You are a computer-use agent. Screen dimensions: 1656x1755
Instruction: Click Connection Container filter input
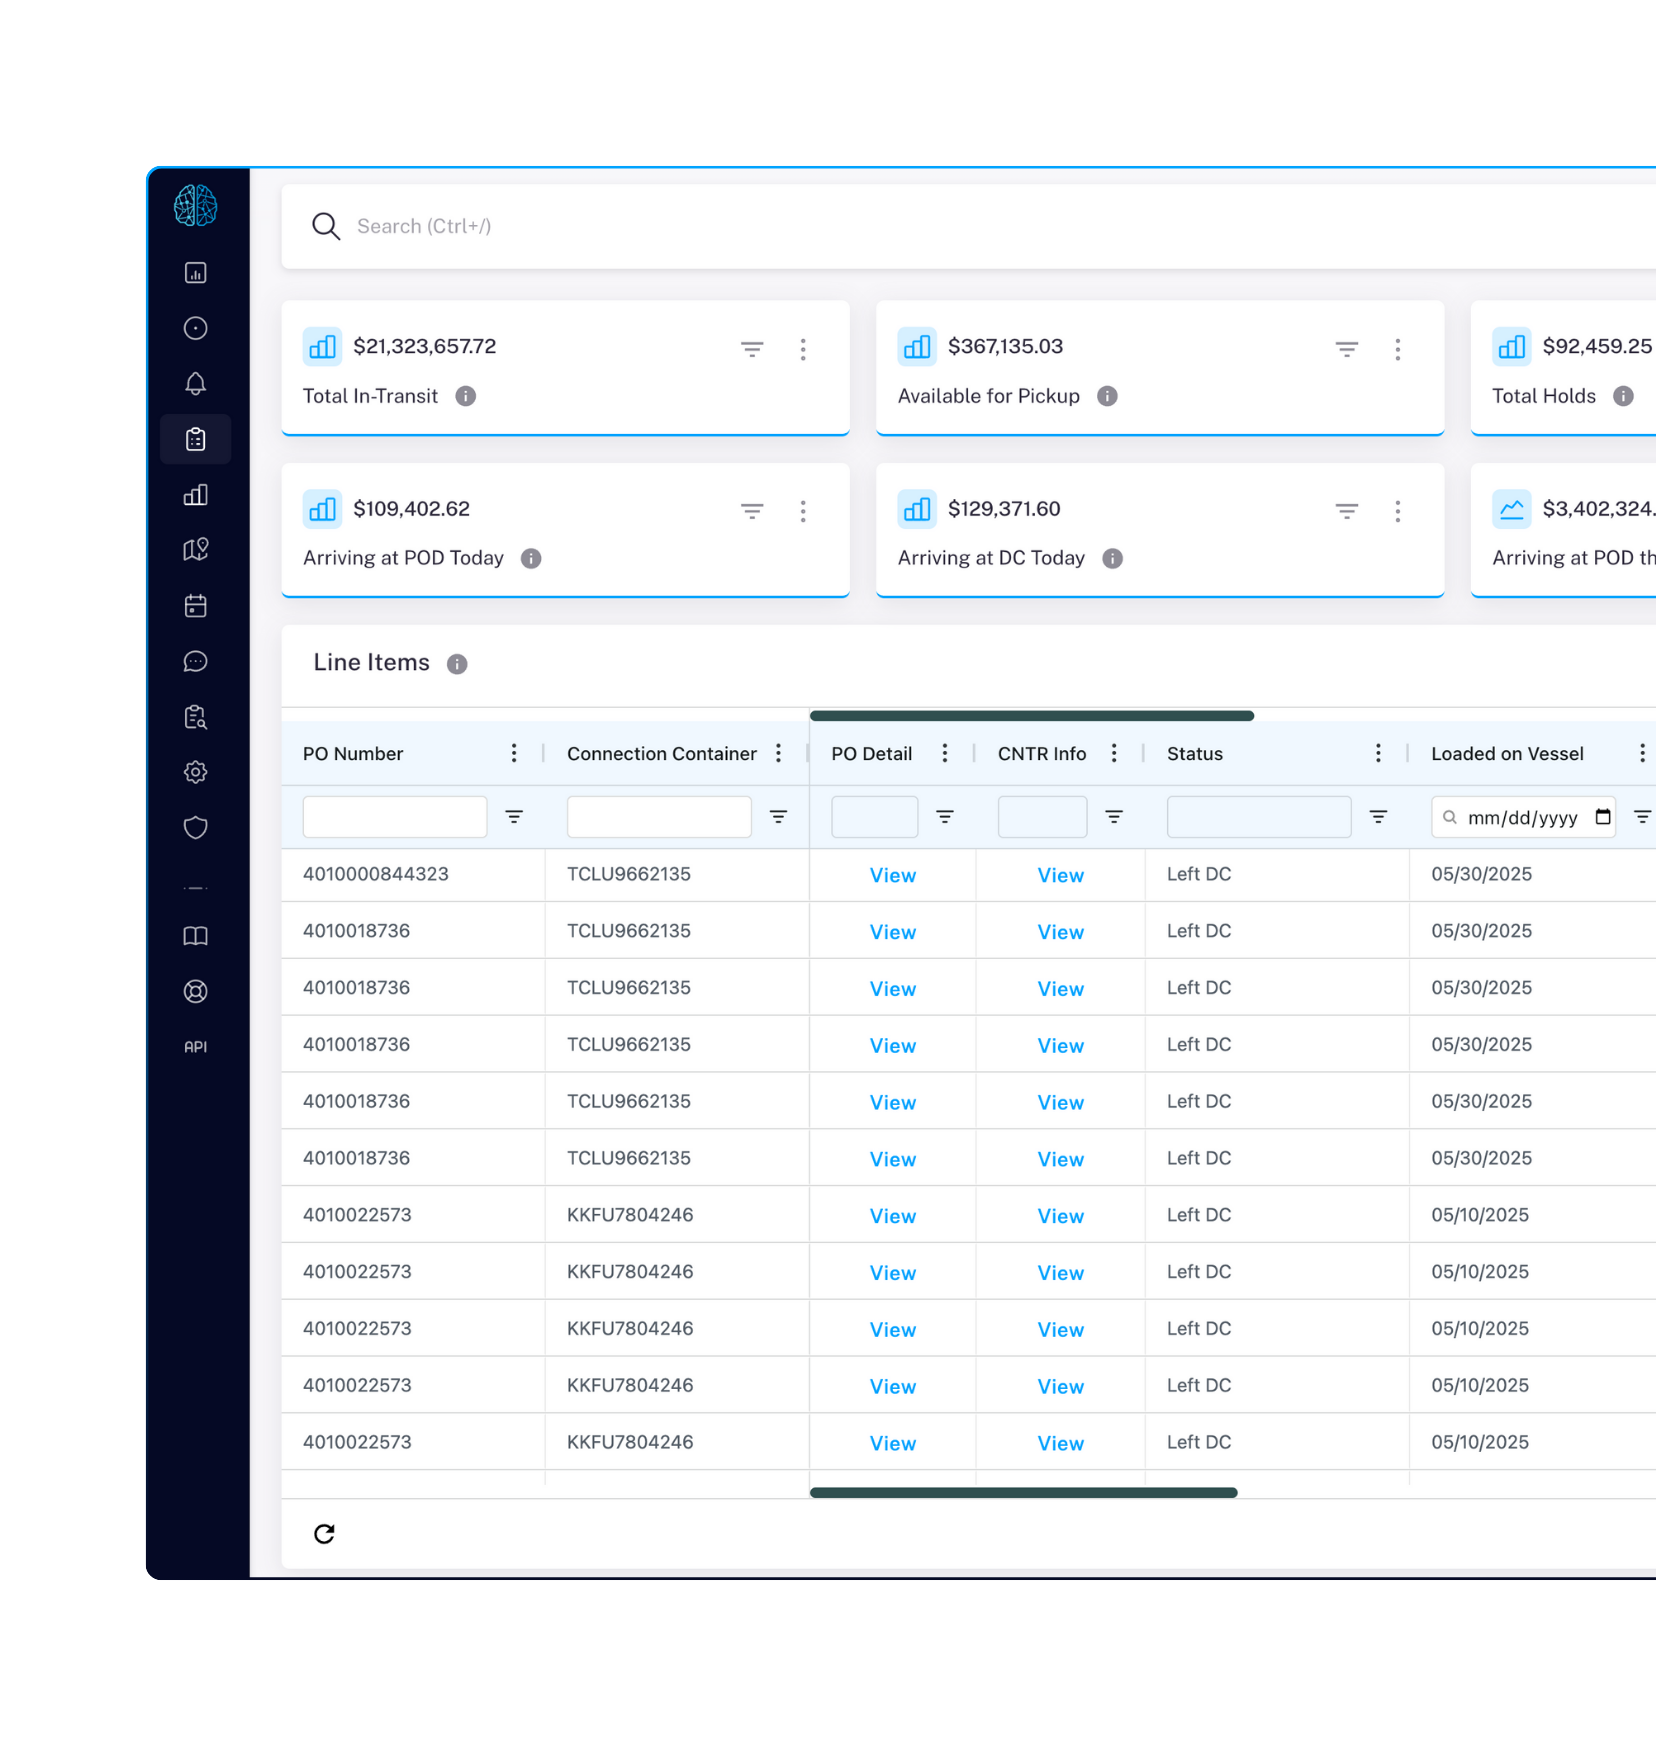[x=659, y=817]
